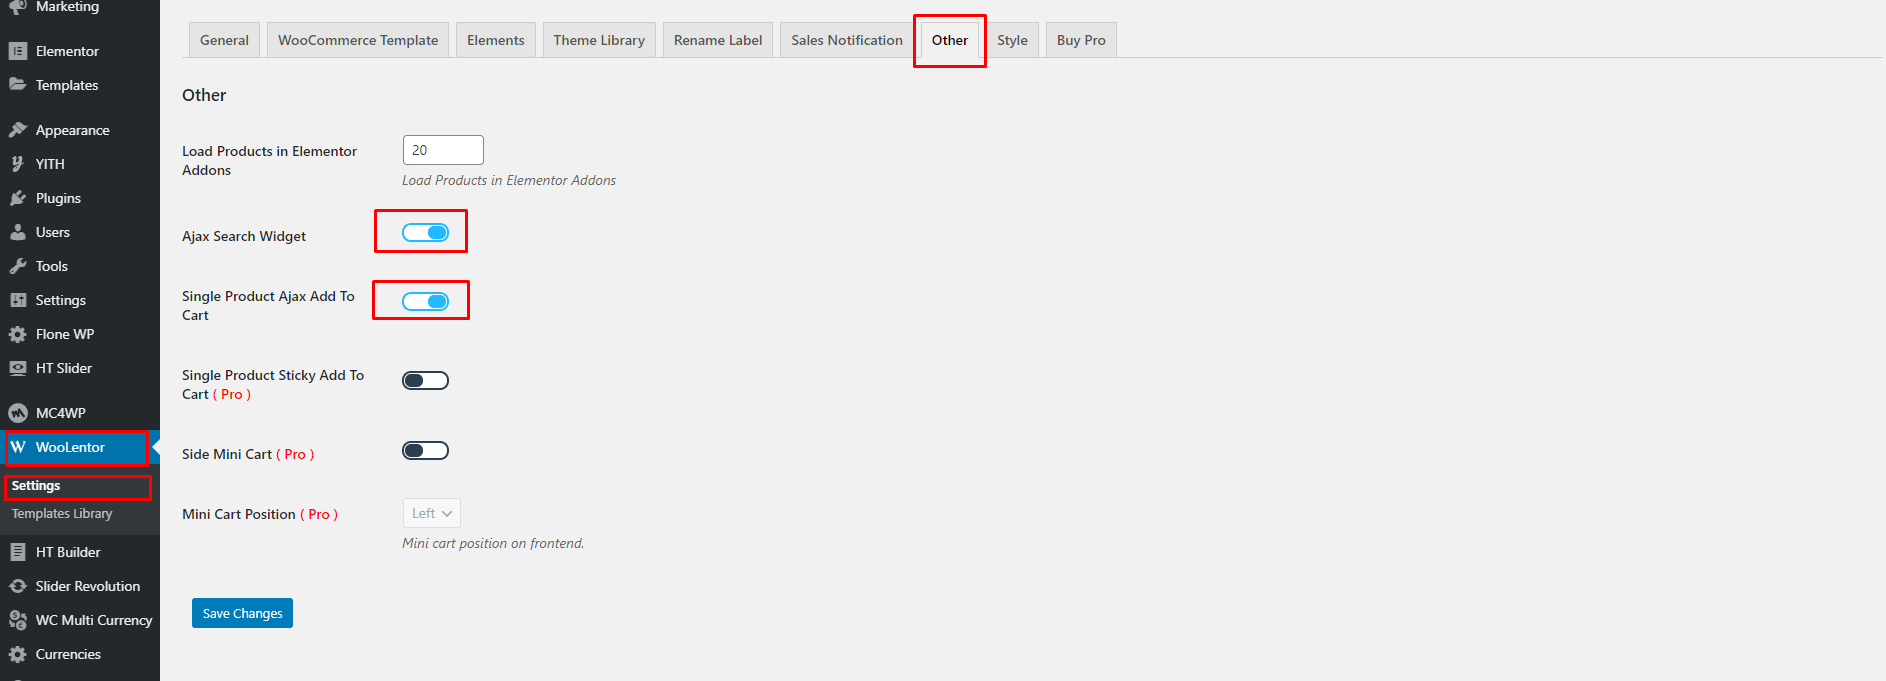1886x681 pixels.
Task: Go to the Theme Library tab
Action: coord(599,40)
